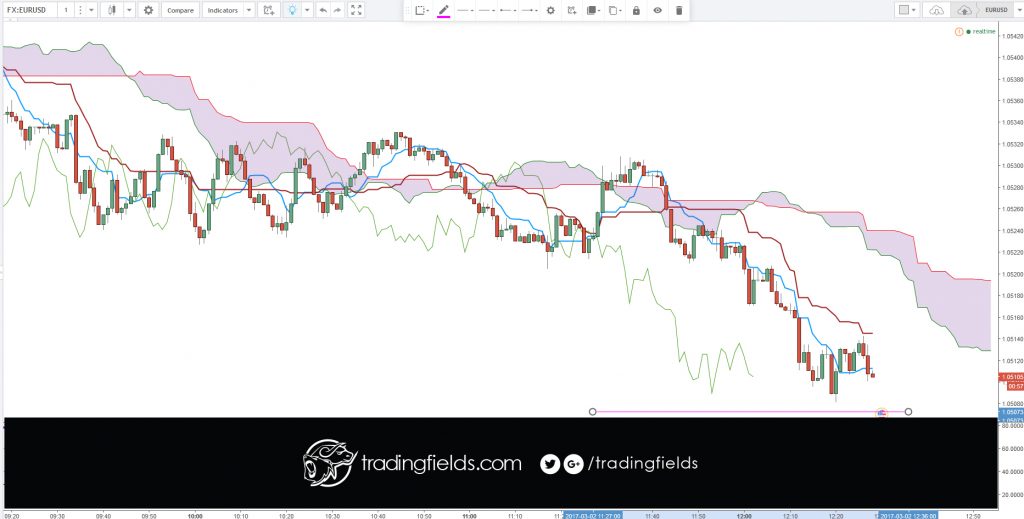Click the red 1.05105 price label
This screenshot has height=519, width=1024.
click(1010, 377)
